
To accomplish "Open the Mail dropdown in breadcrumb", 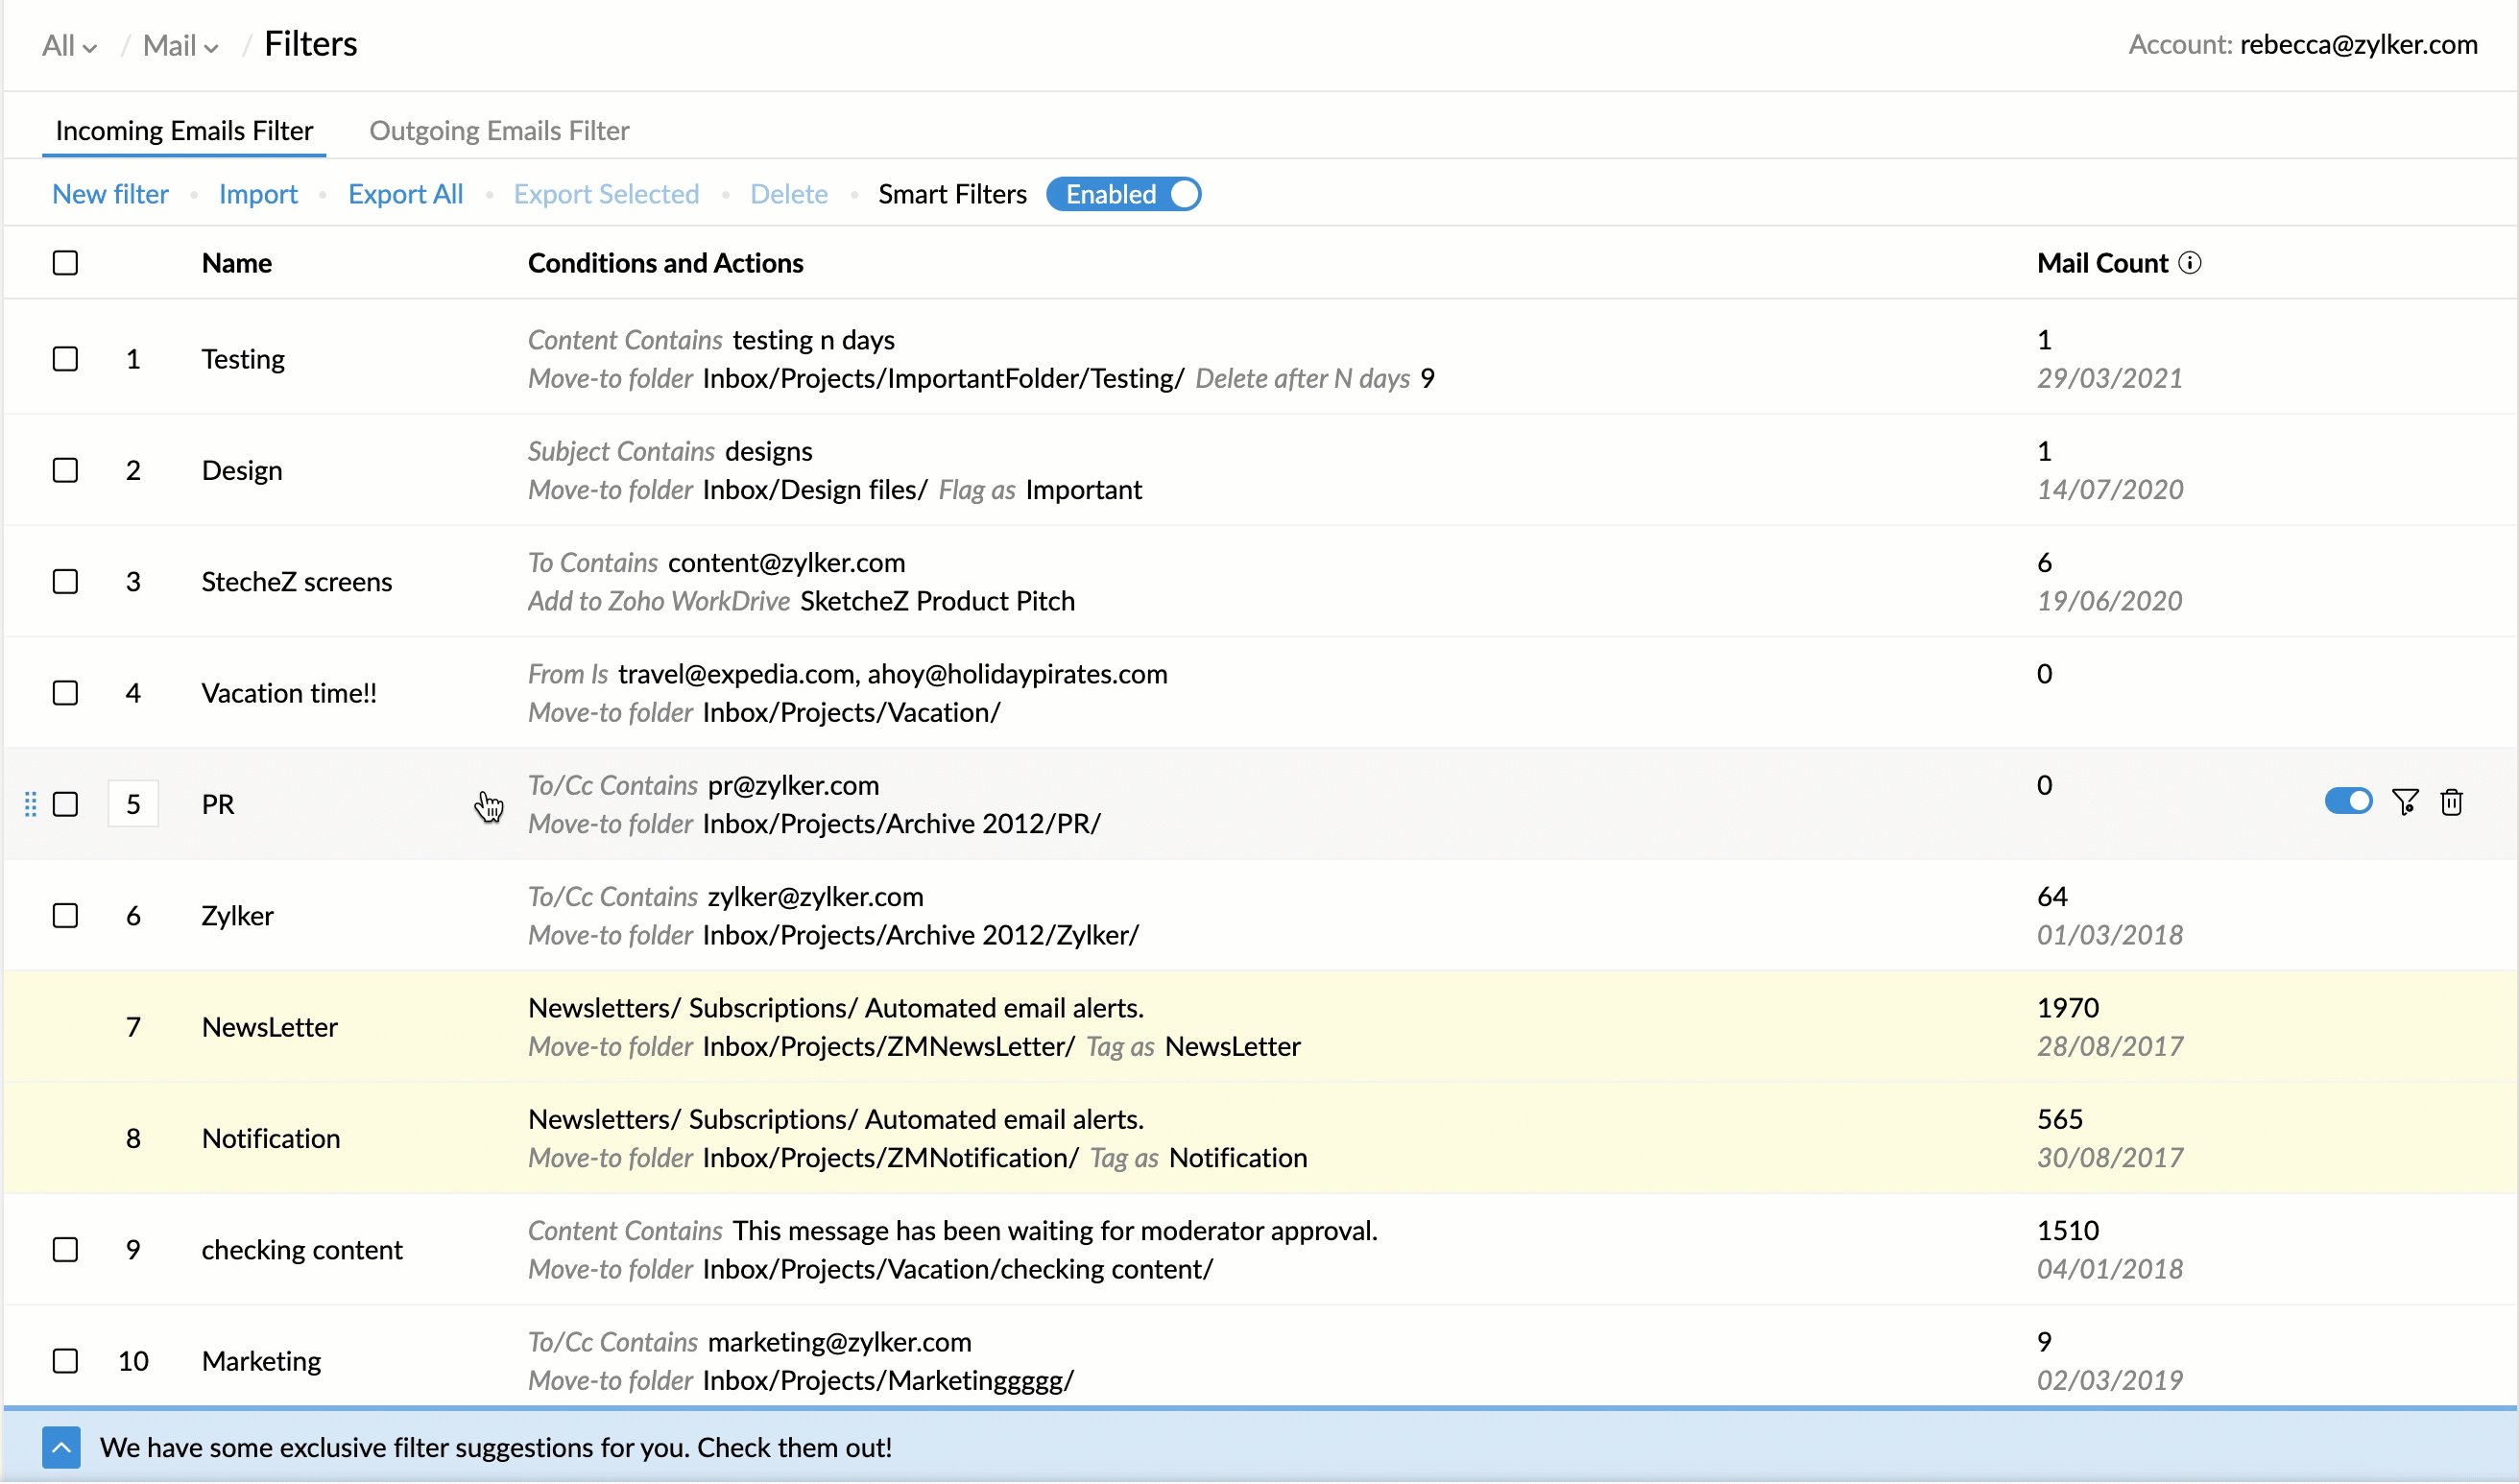I will [x=180, y=45].
